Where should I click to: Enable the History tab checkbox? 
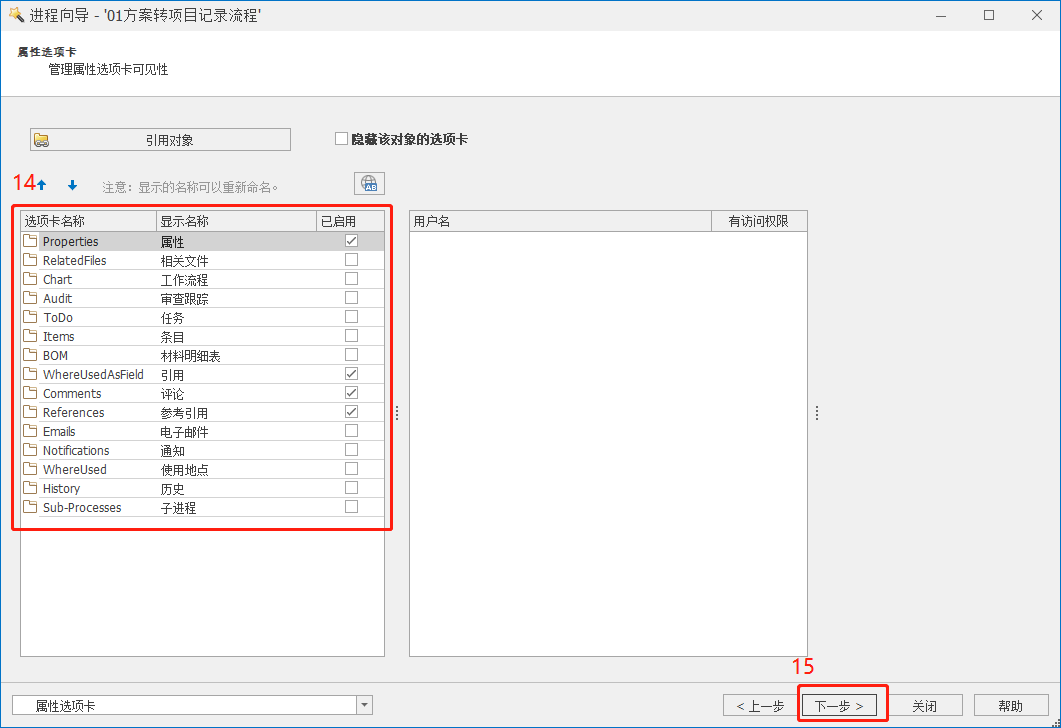click(x=351, y=489)
